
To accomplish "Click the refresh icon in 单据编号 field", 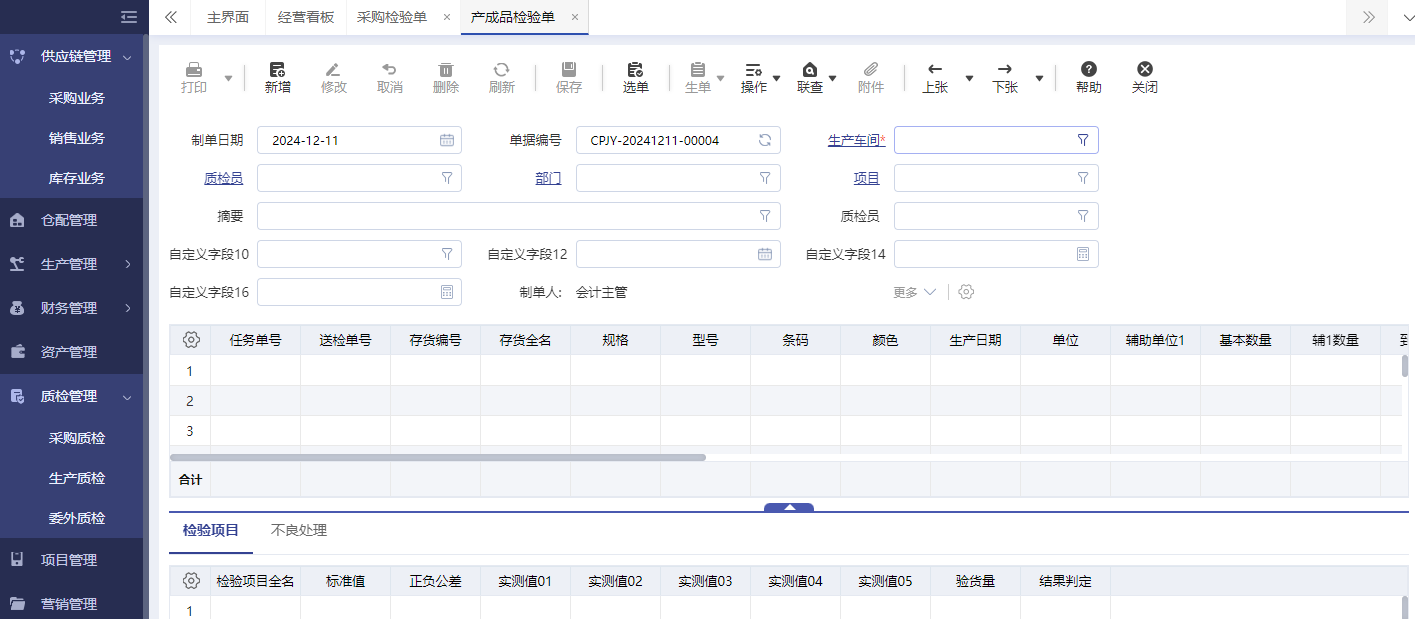I will coord(764,140).
